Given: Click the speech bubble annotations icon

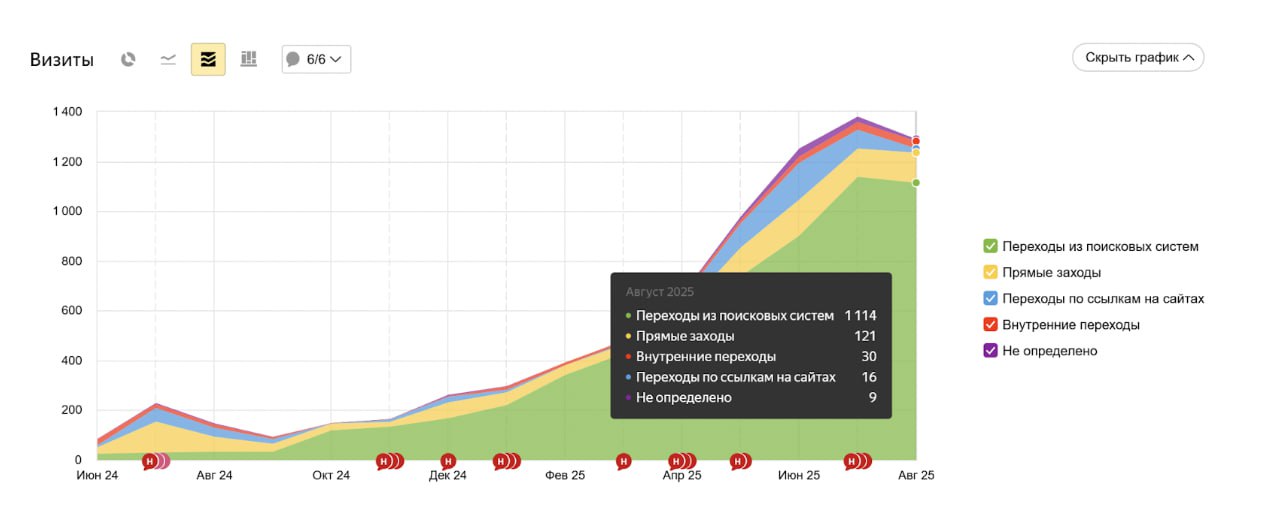Looking at the screenshot, I should click(293, 59).
